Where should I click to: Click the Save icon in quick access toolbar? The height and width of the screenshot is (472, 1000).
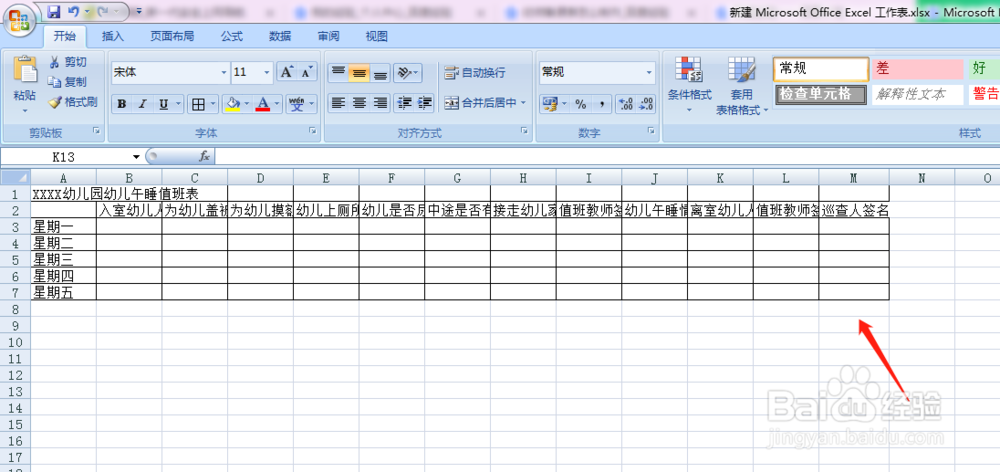(54, 11)
